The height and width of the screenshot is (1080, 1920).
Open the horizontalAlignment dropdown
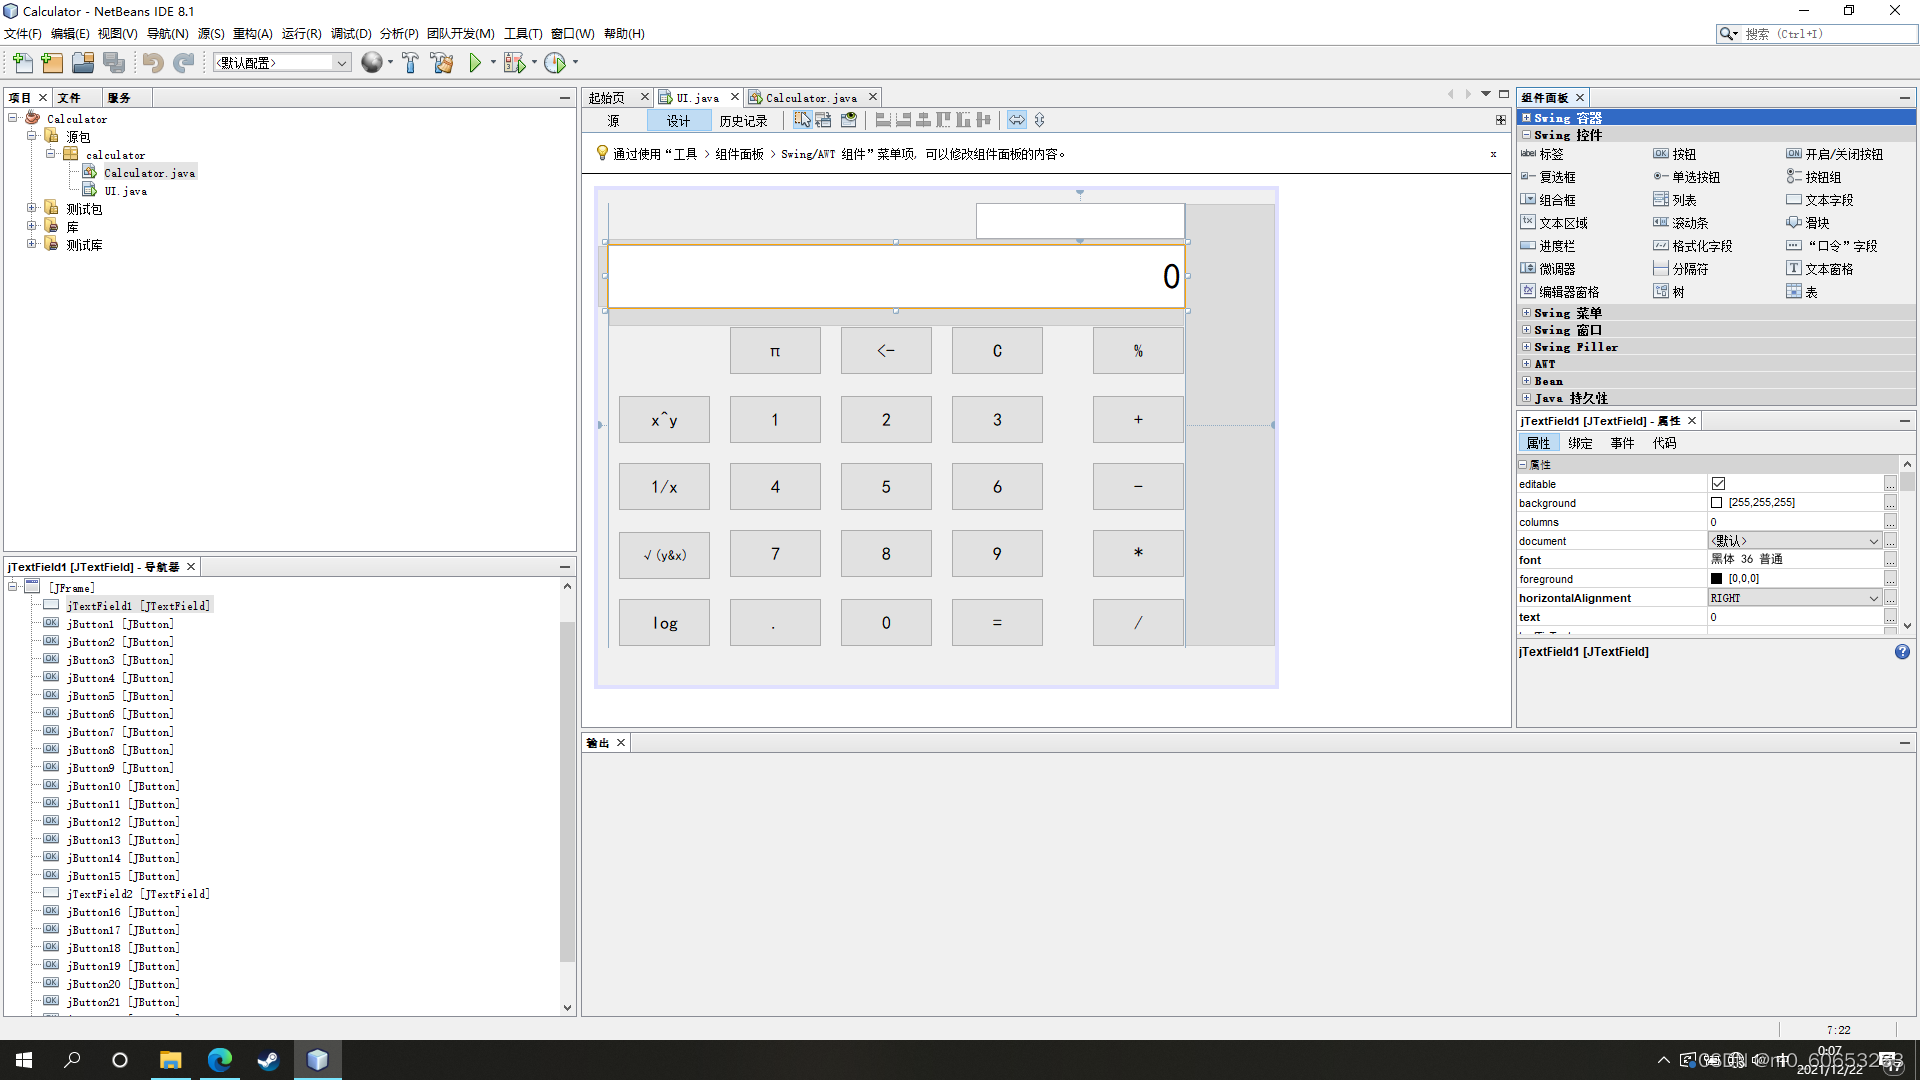1872,597
